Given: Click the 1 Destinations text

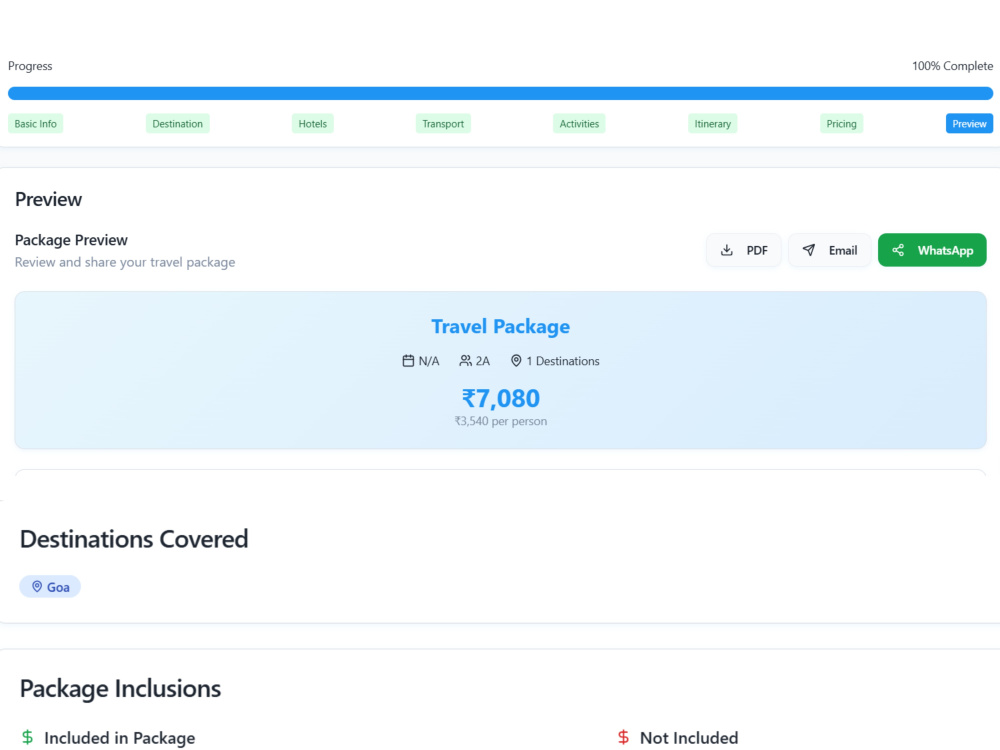Looking at the screenshot, I should 562,361.
